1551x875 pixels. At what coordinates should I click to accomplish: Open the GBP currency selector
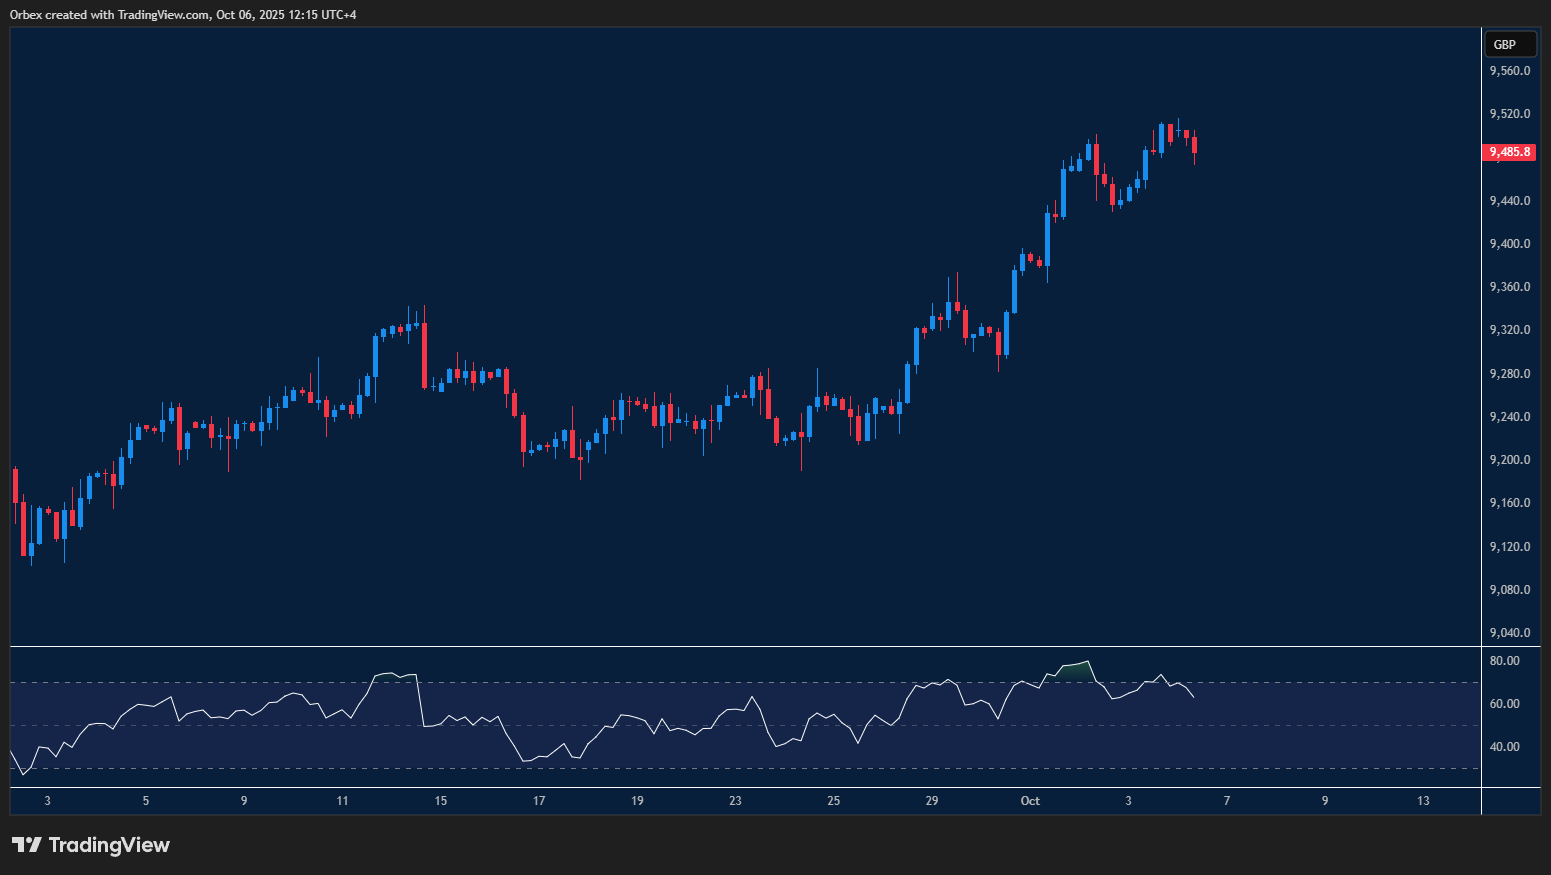pyautogui.click(x=1509, y=44)
